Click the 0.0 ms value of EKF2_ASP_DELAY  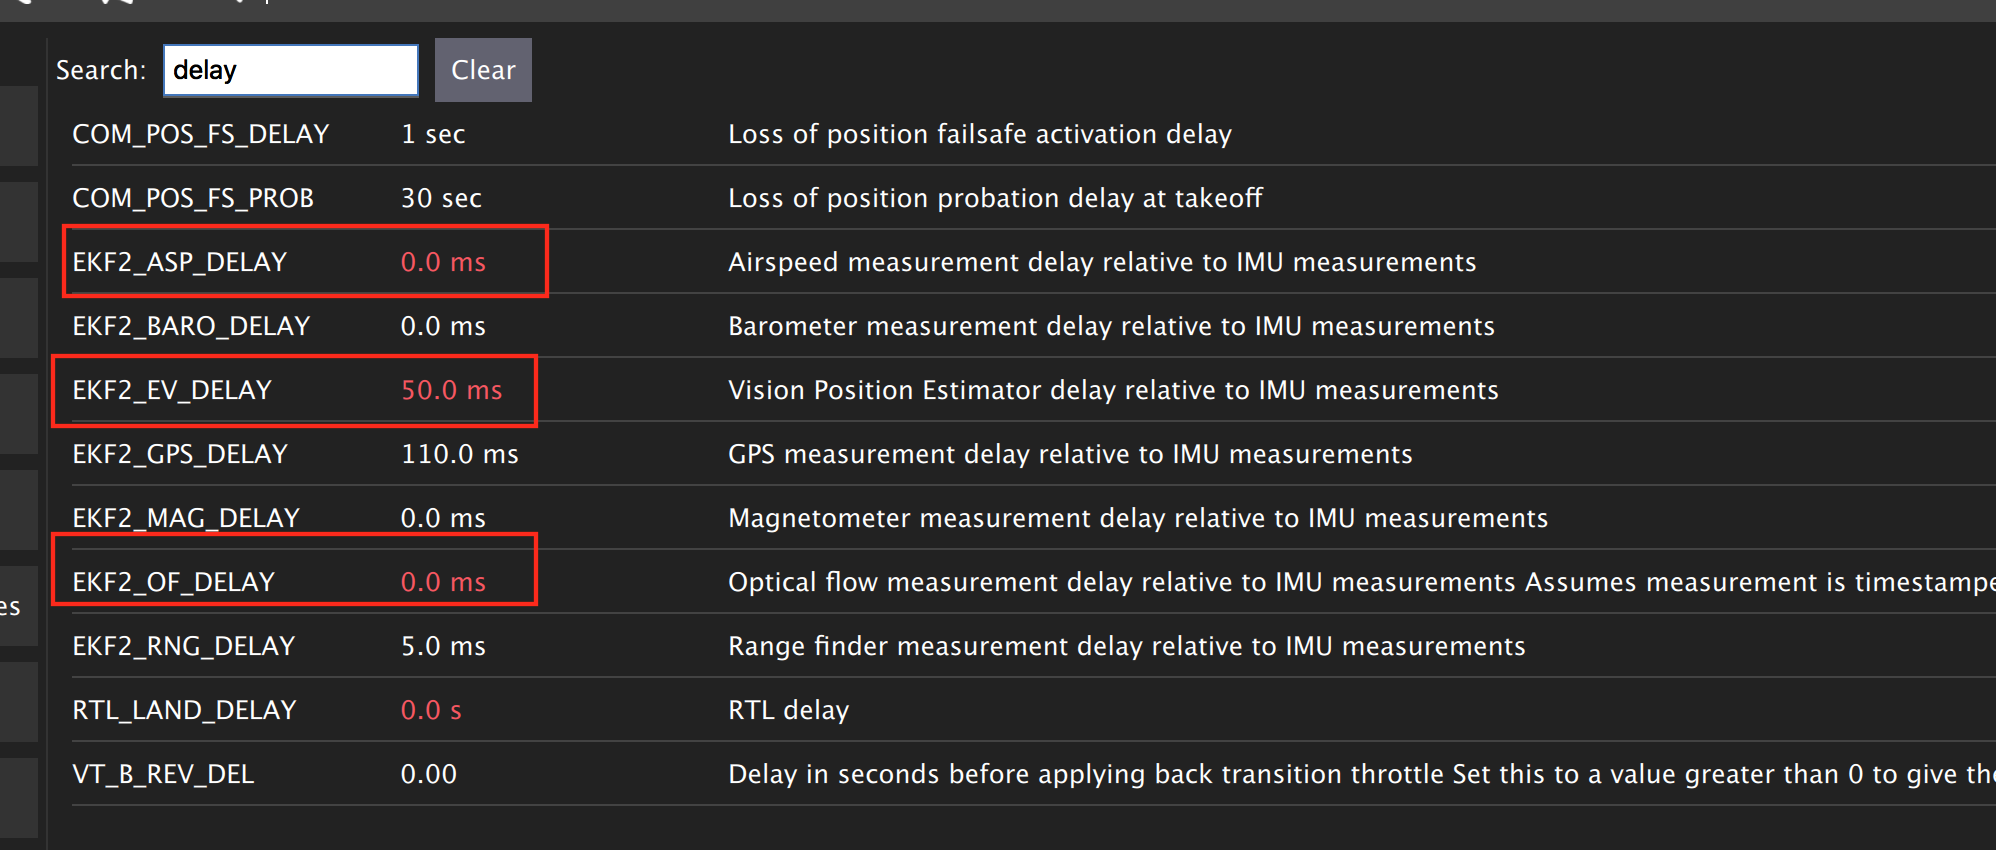pyautogui.click(x=443, y=262)
